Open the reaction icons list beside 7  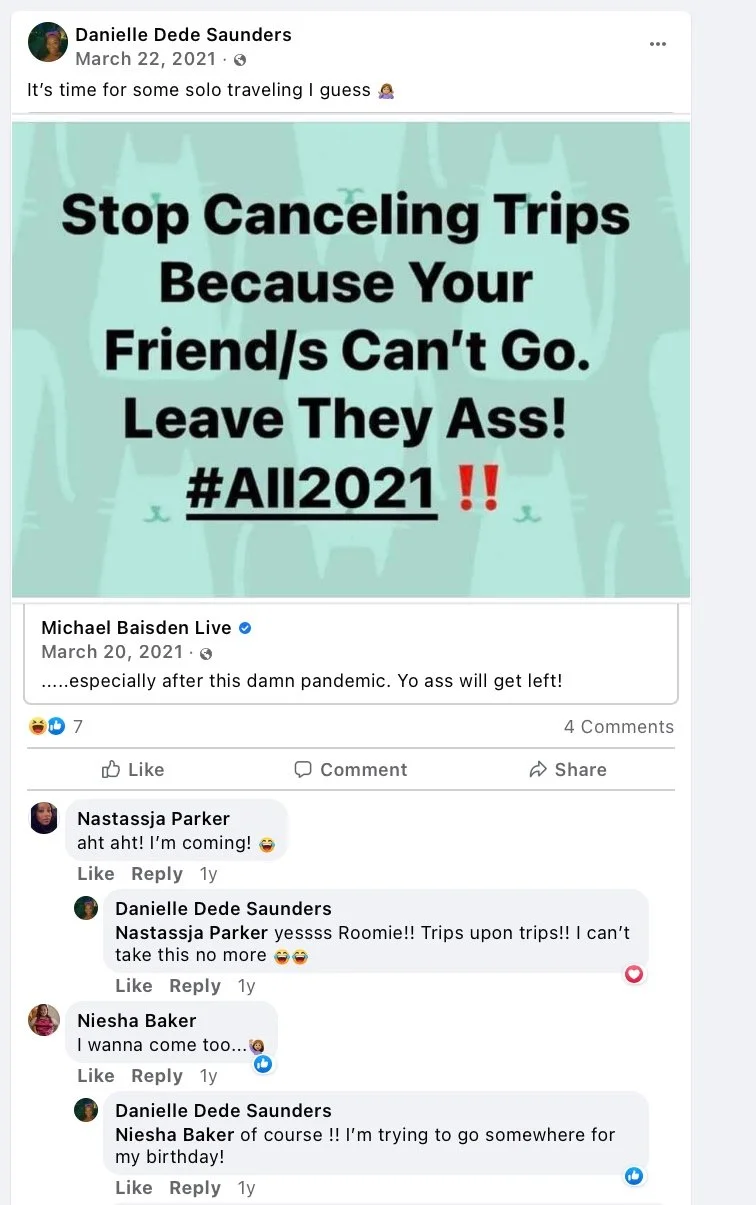click(x=47, y=726)
